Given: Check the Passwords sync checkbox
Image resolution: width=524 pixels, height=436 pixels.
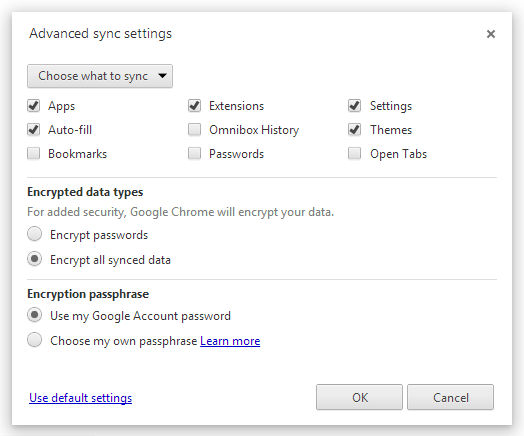Looking at the screenshot, I should 194,154.
